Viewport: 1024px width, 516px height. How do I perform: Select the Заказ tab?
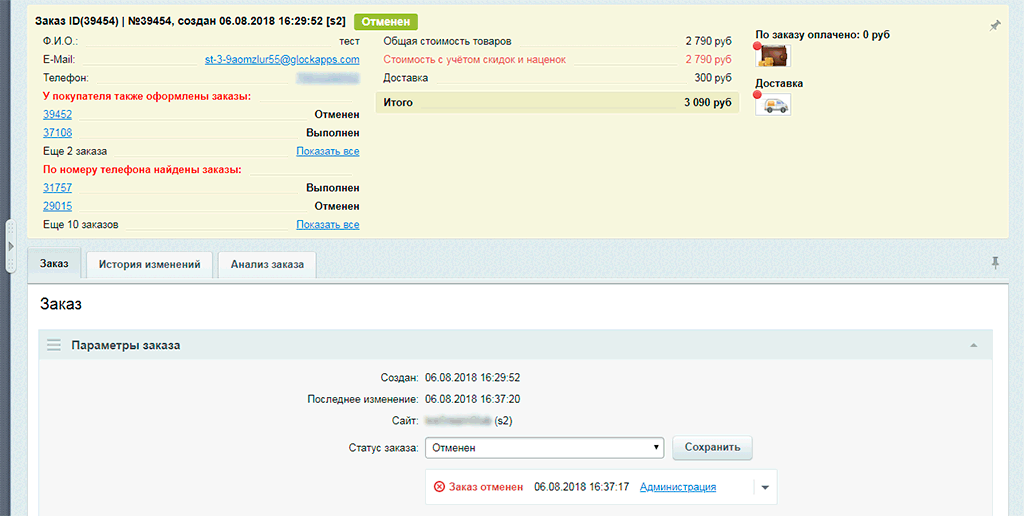coord(54,264)
